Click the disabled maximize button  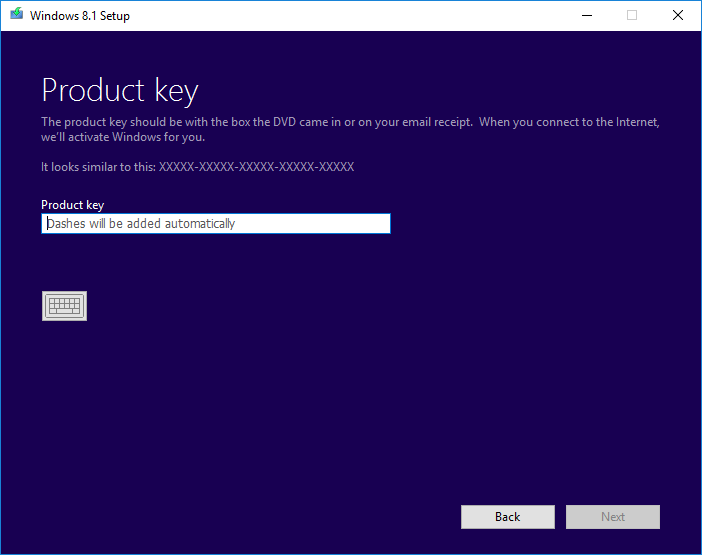tap(632, 15)
